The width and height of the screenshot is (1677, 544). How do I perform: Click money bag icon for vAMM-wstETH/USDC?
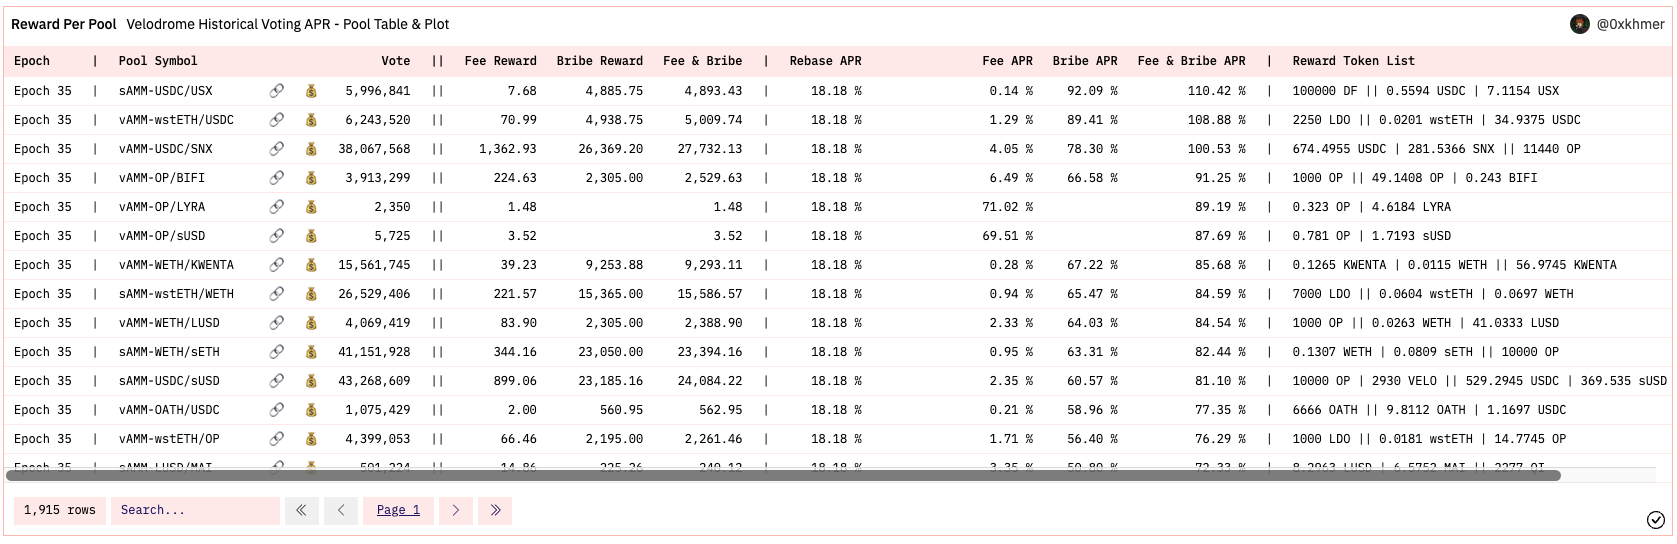pyautogui.click(x=311, y=120)
